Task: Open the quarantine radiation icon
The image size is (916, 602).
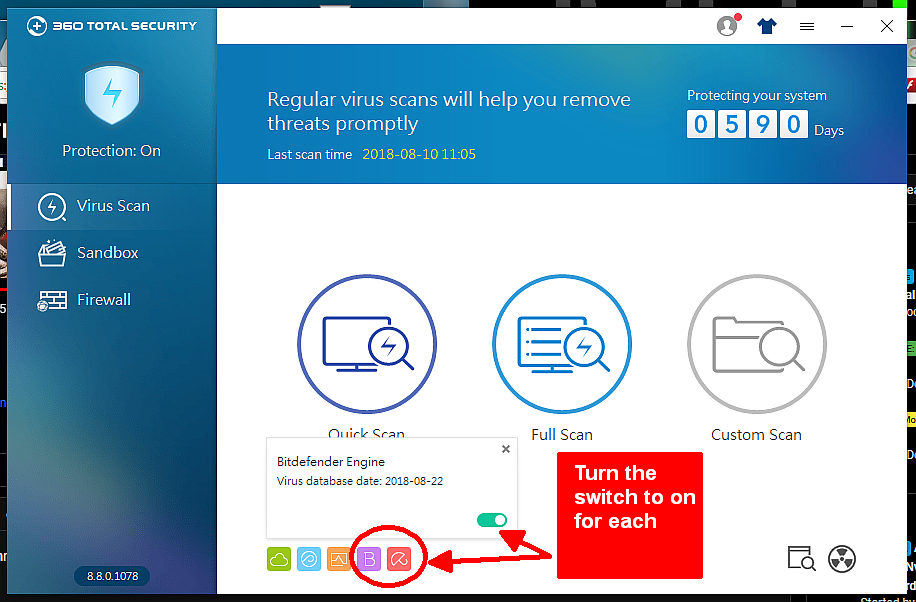Action: click(842, 559)
